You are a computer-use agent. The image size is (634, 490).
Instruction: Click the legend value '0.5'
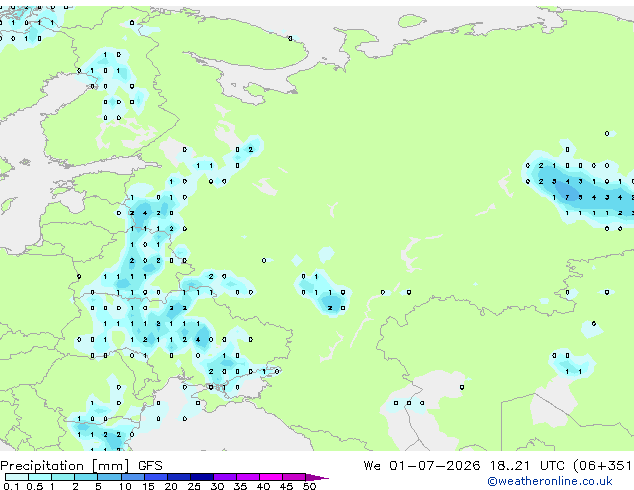pyautogui.click(x=35, y=486)
